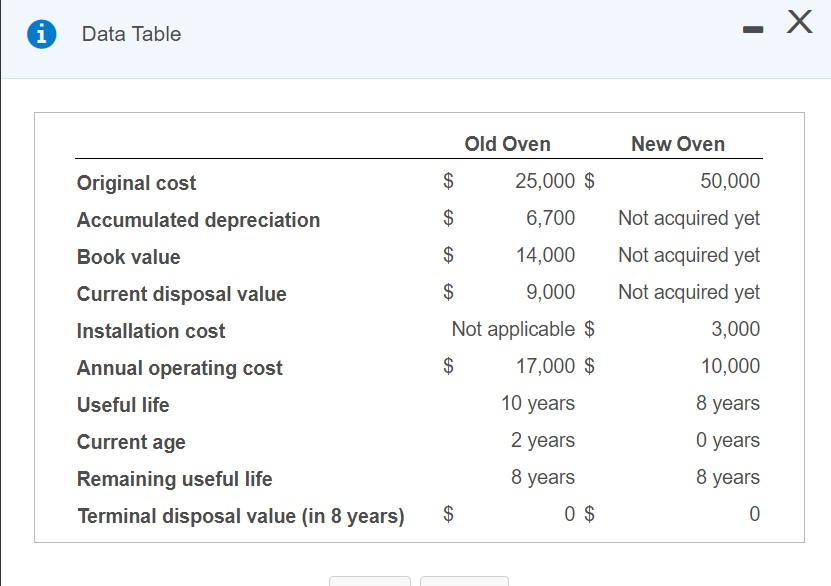This screenshot has width=831, height=586.
Task: Select the 14,000 book value
Action: [545, 255]
